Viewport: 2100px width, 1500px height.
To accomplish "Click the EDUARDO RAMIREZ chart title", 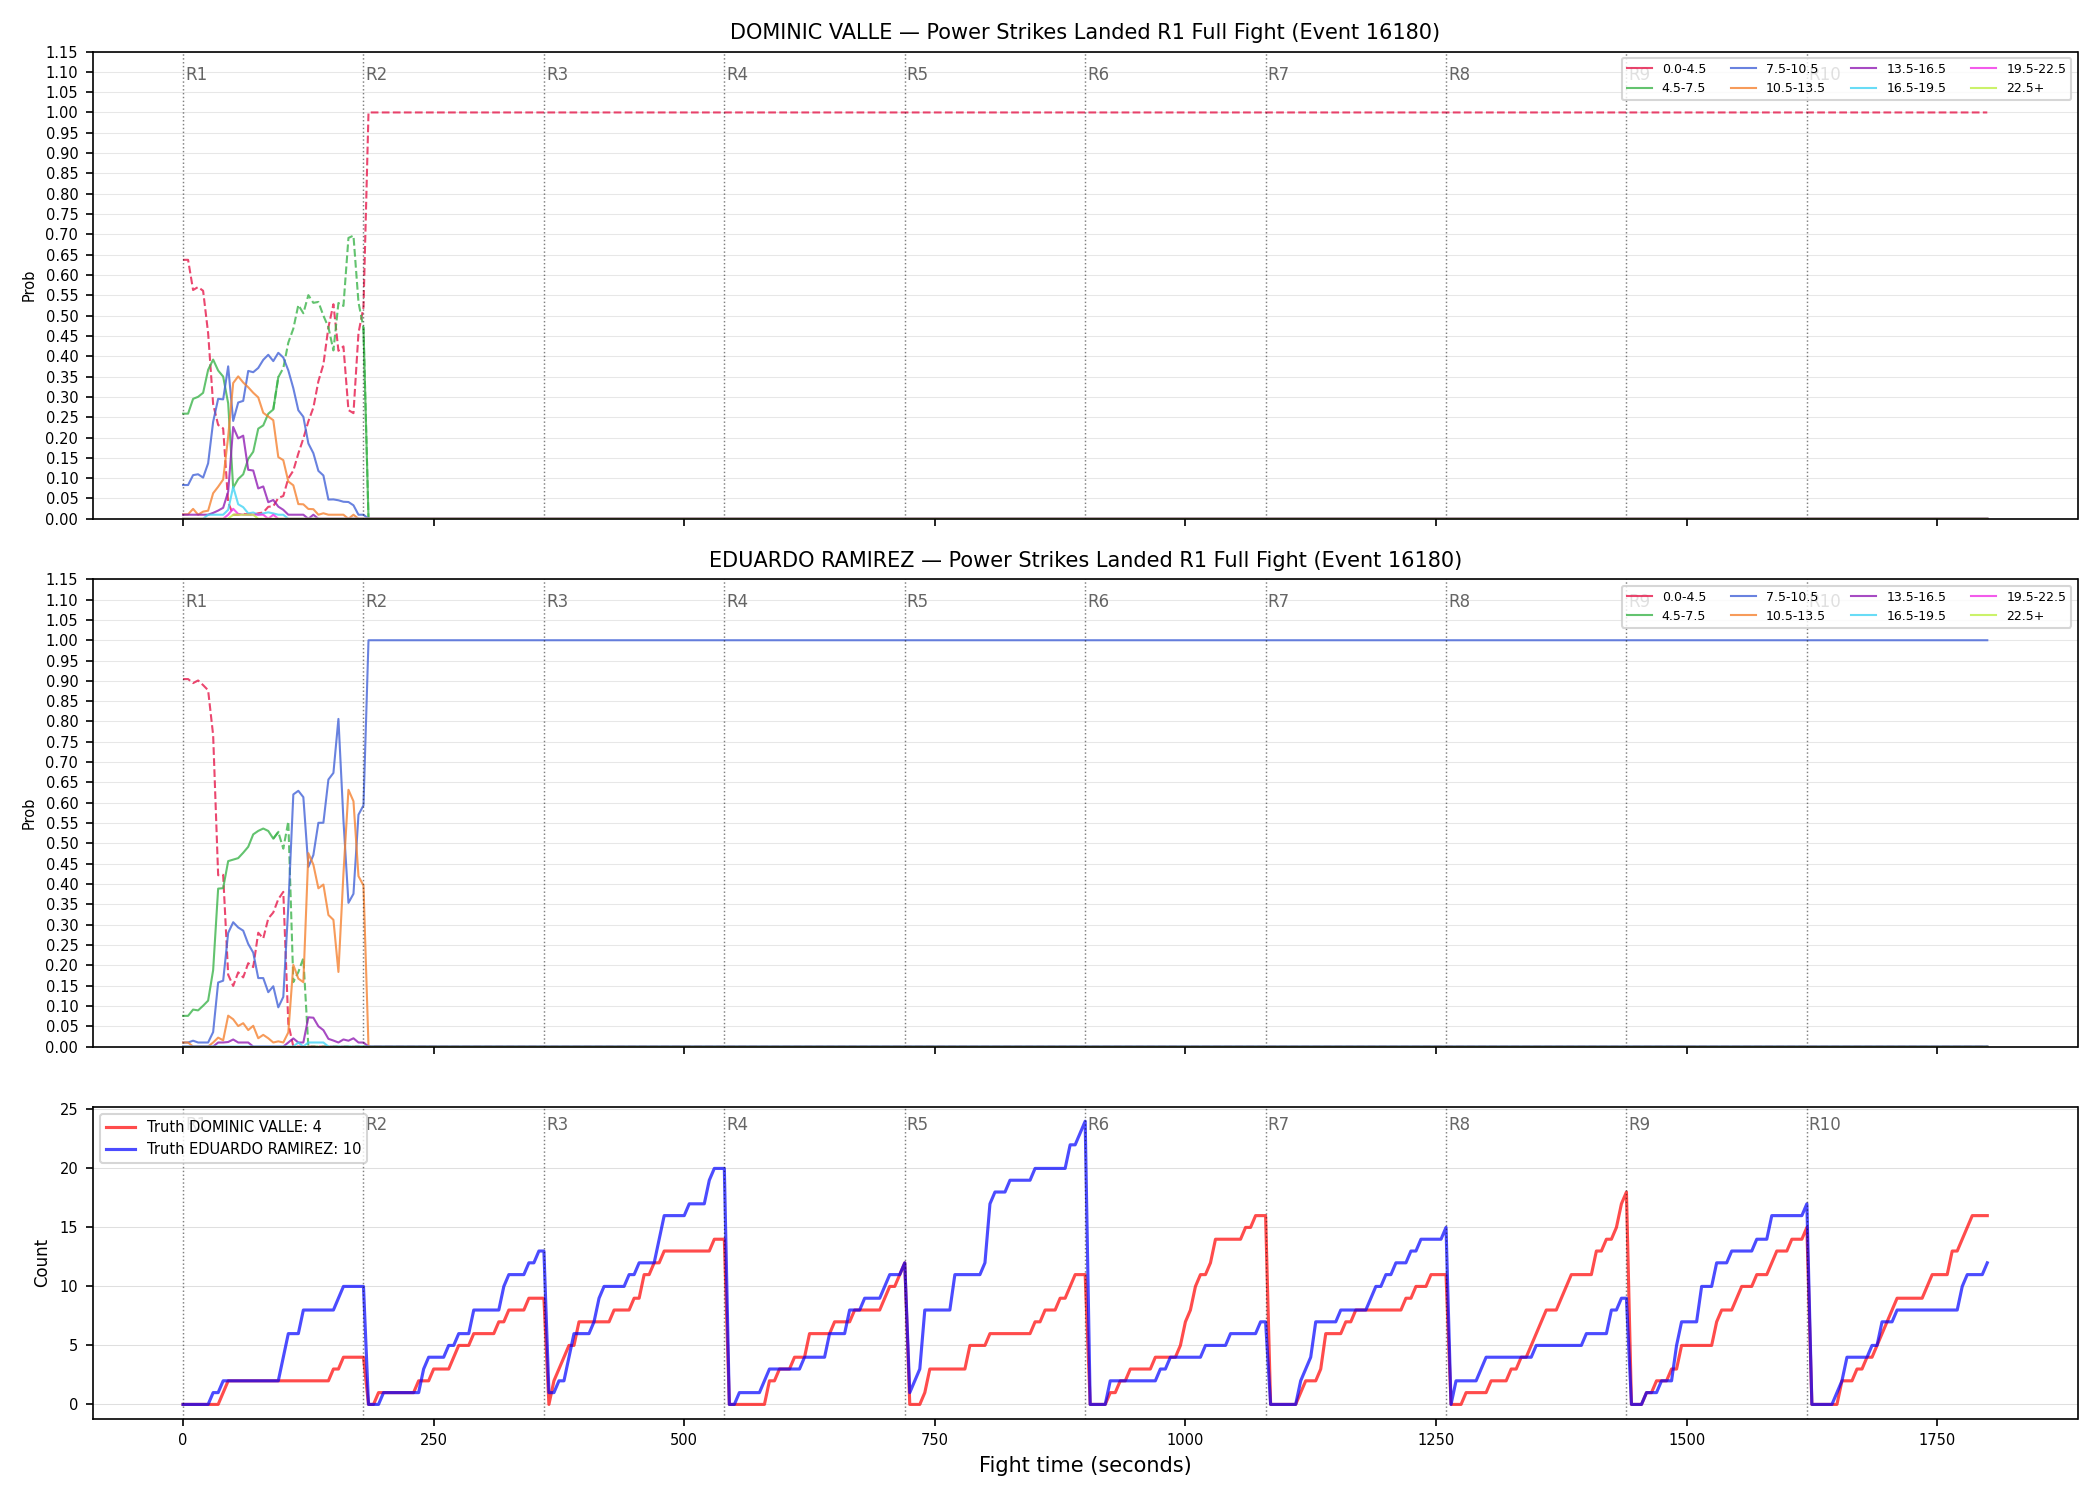I will [1085, 560].
